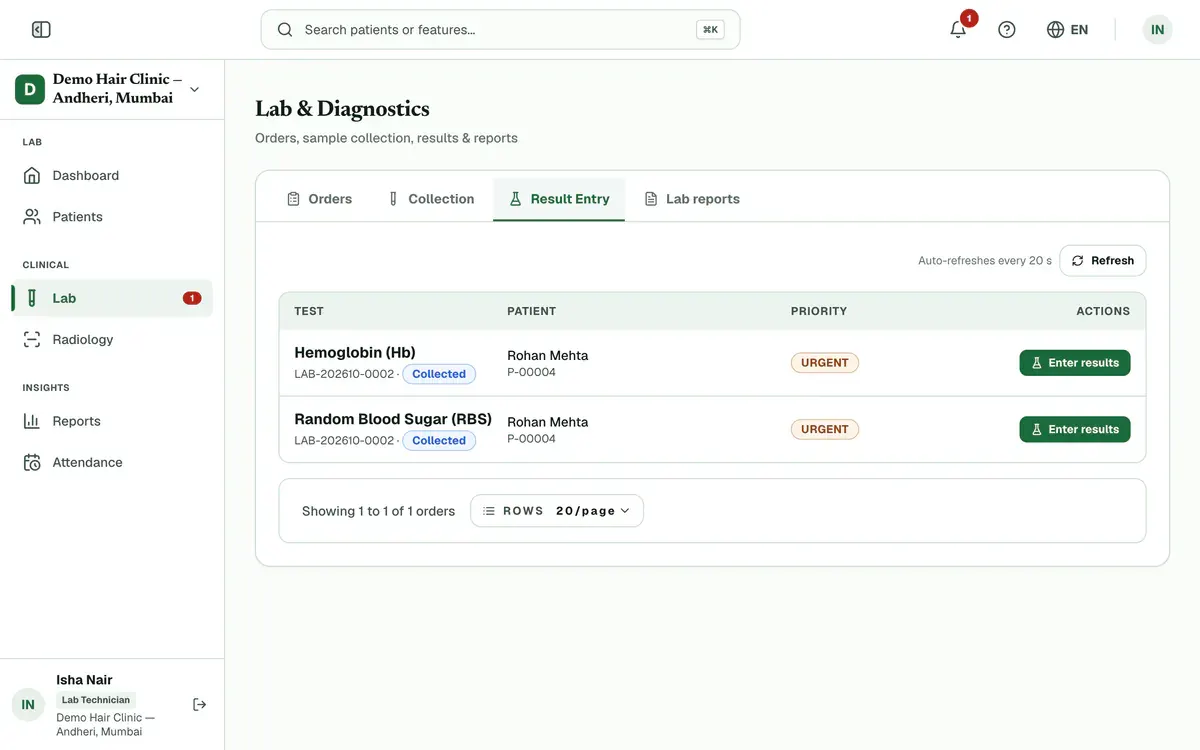Click the Lab test tube icon
Image resolution: width=1200 pixels, height=750 pixels.
(32, 298)
